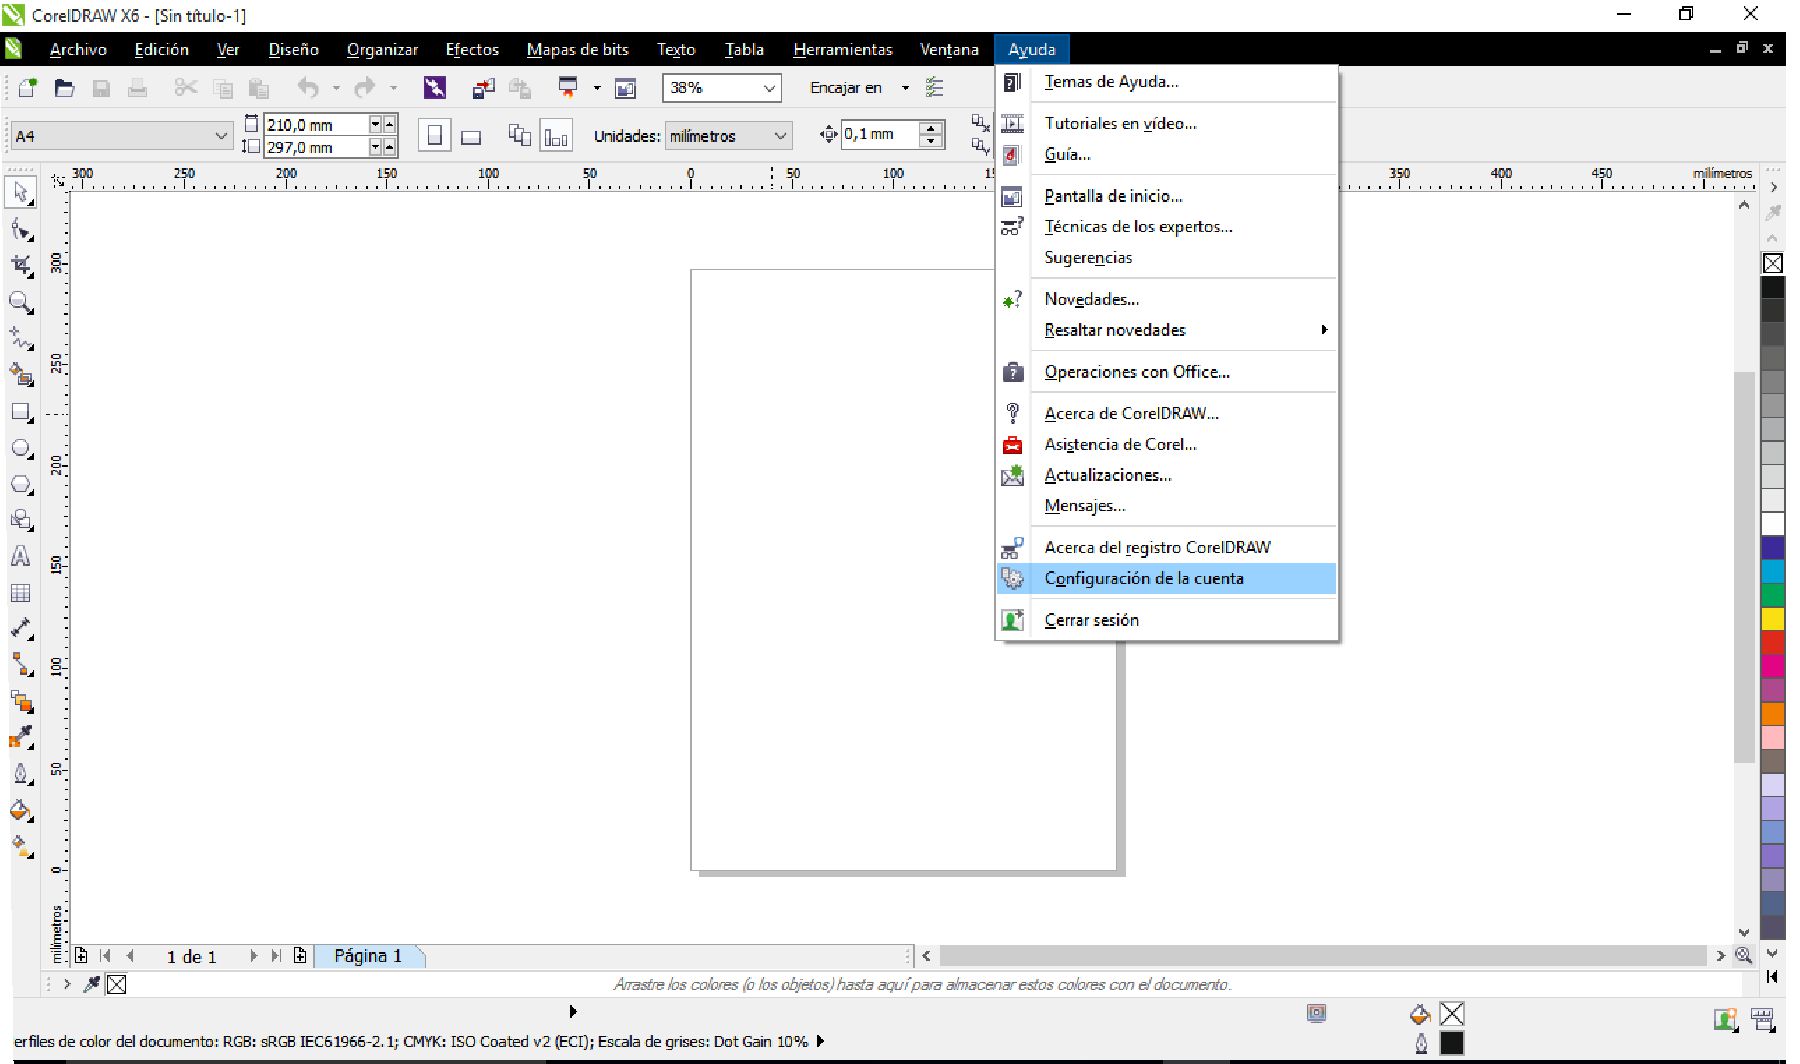This screenshot has width=1800, height=1064.
Task: Click the Options icon next to Encajar en
Action: (934, 88)
